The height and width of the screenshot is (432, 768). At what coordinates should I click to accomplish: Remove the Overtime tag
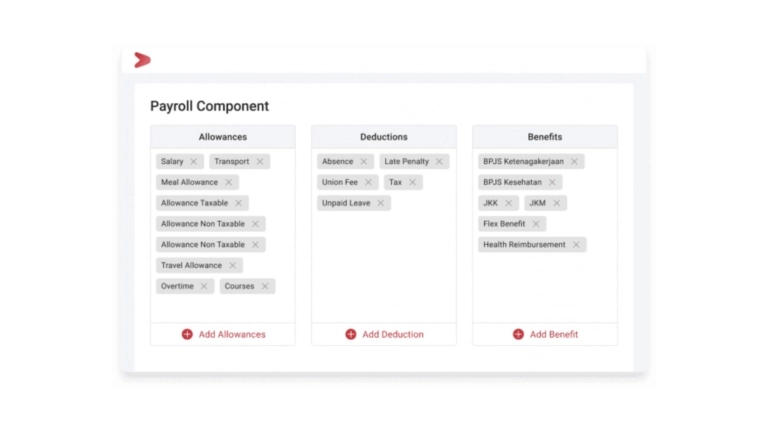204,286
